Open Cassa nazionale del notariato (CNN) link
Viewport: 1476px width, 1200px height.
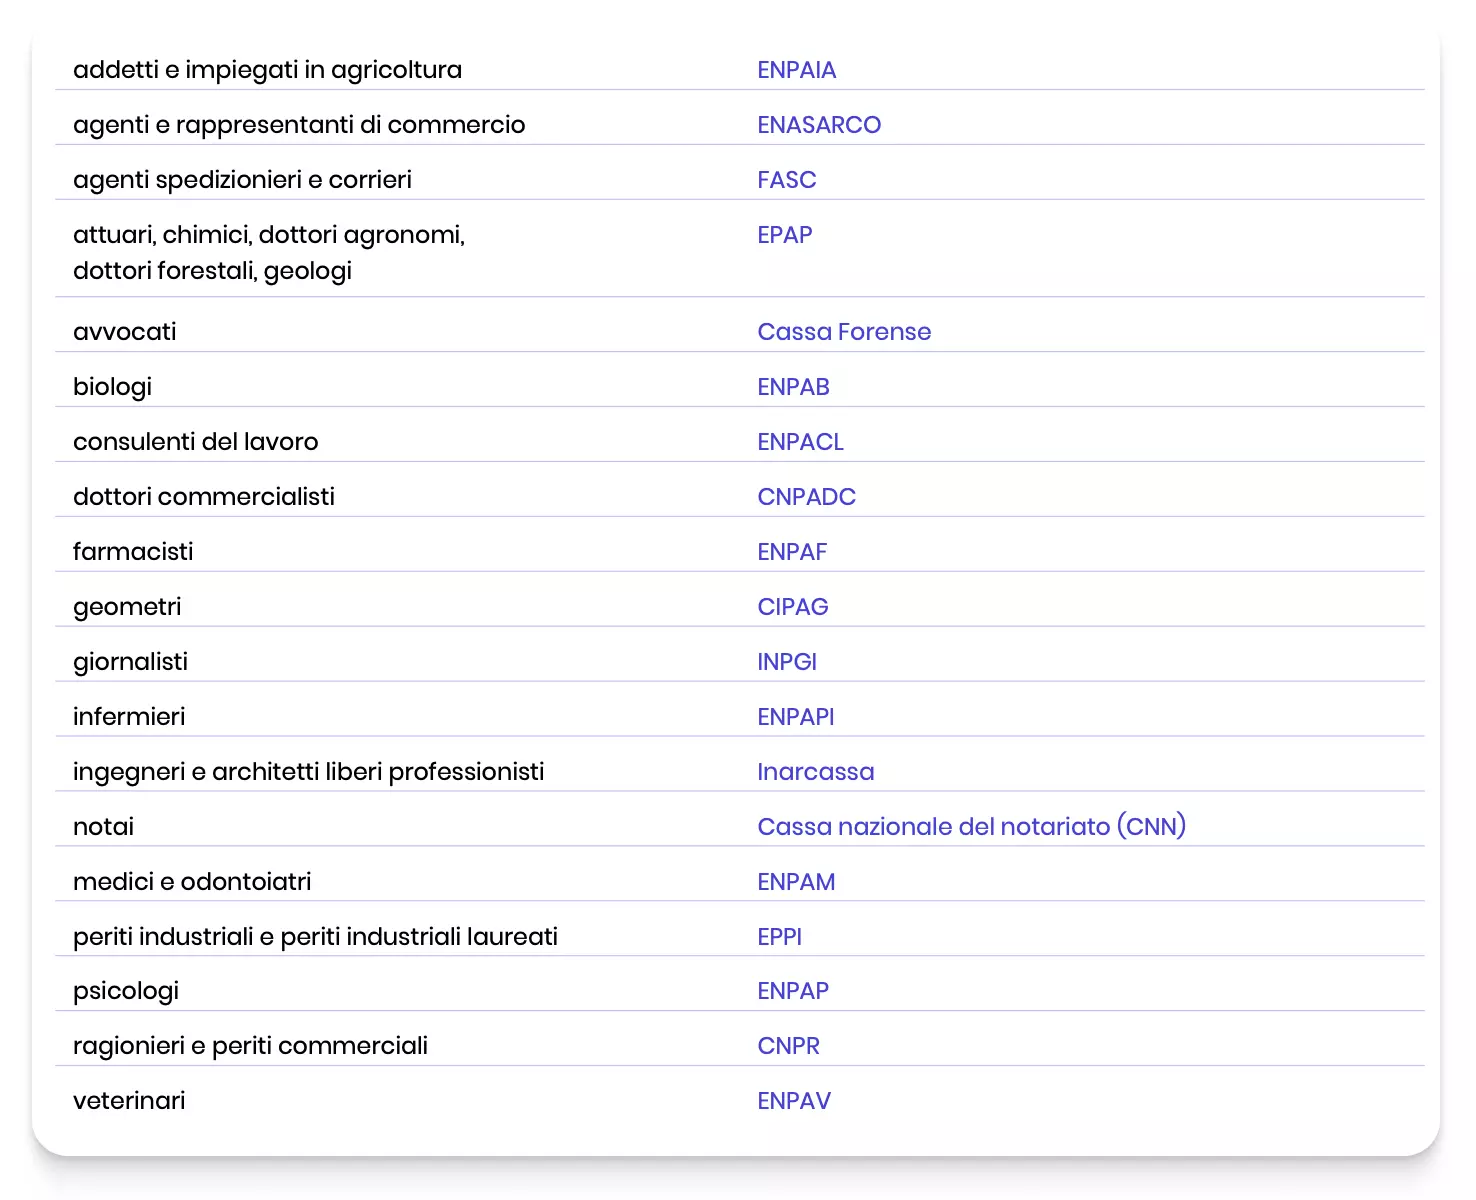click(971, 827)
